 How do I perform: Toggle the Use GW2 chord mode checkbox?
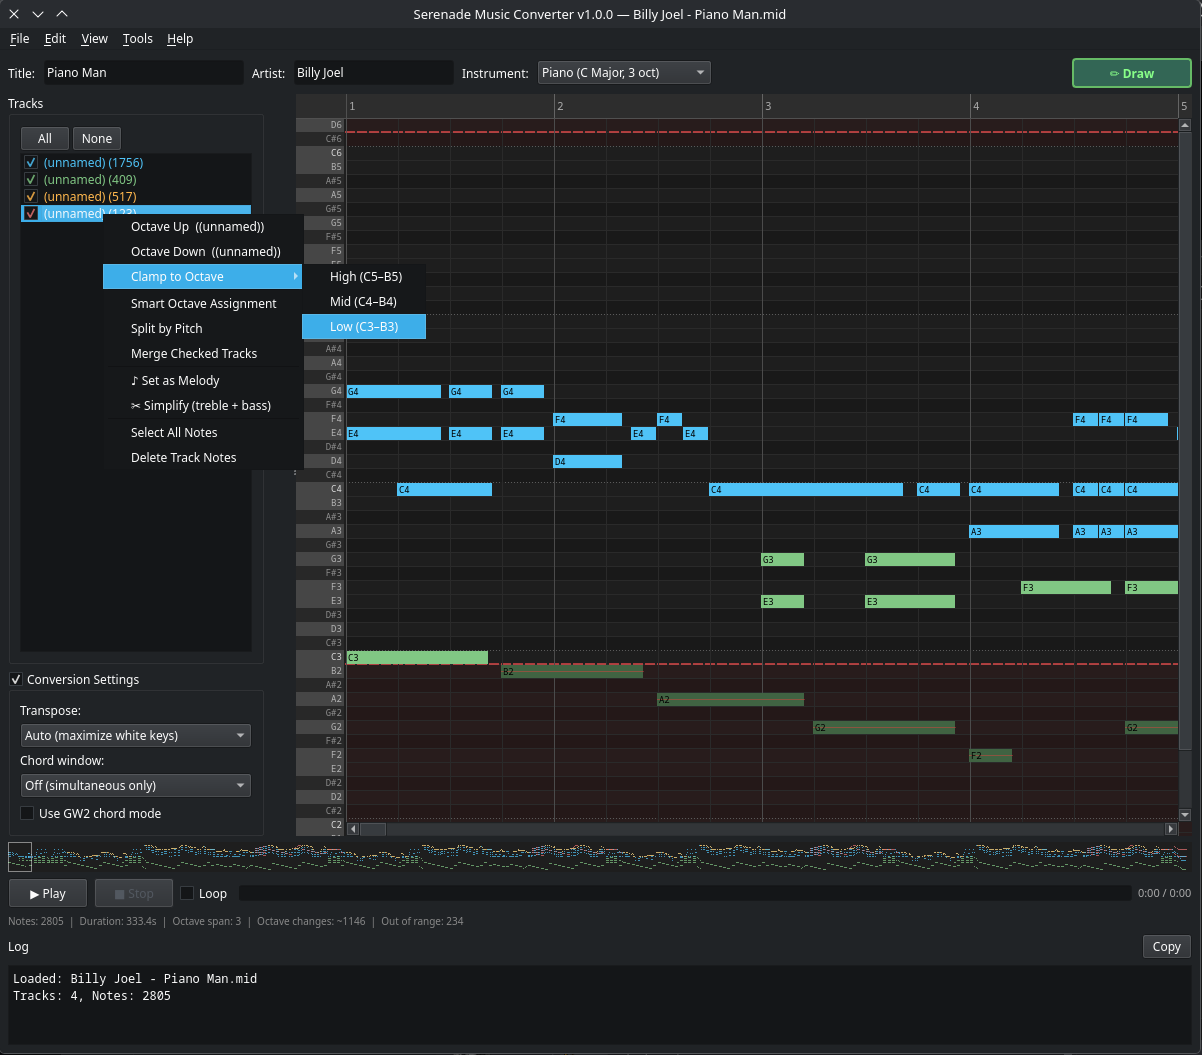26,812
